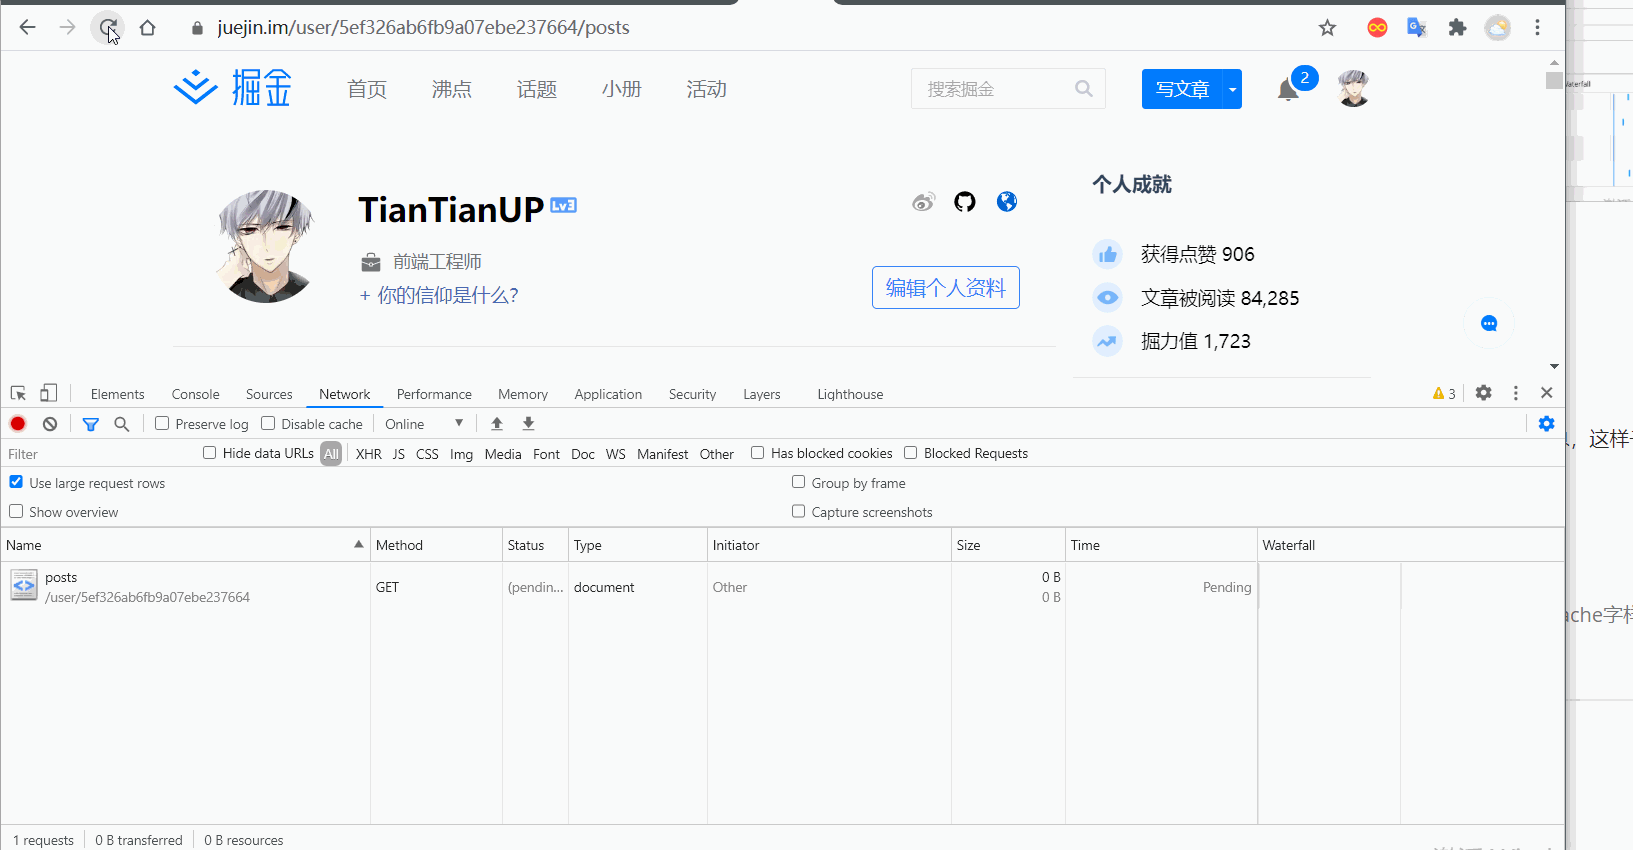Open the Performance tab
This screenshot has width=1633, height=850.
click(434, 394)
